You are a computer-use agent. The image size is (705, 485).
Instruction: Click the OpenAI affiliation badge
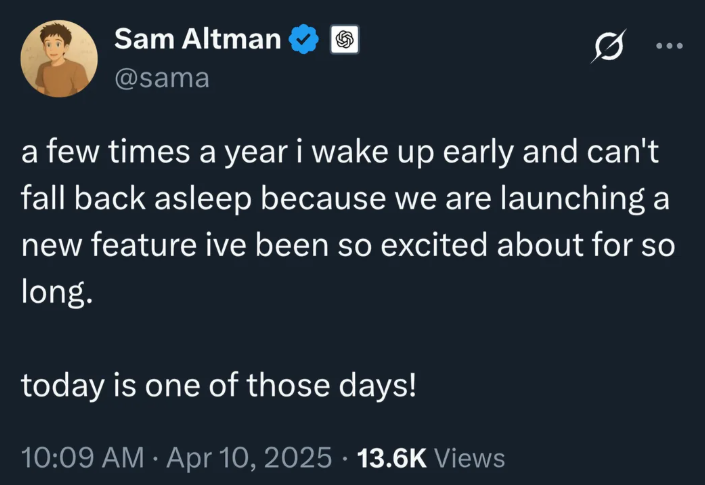pos(344,40)
